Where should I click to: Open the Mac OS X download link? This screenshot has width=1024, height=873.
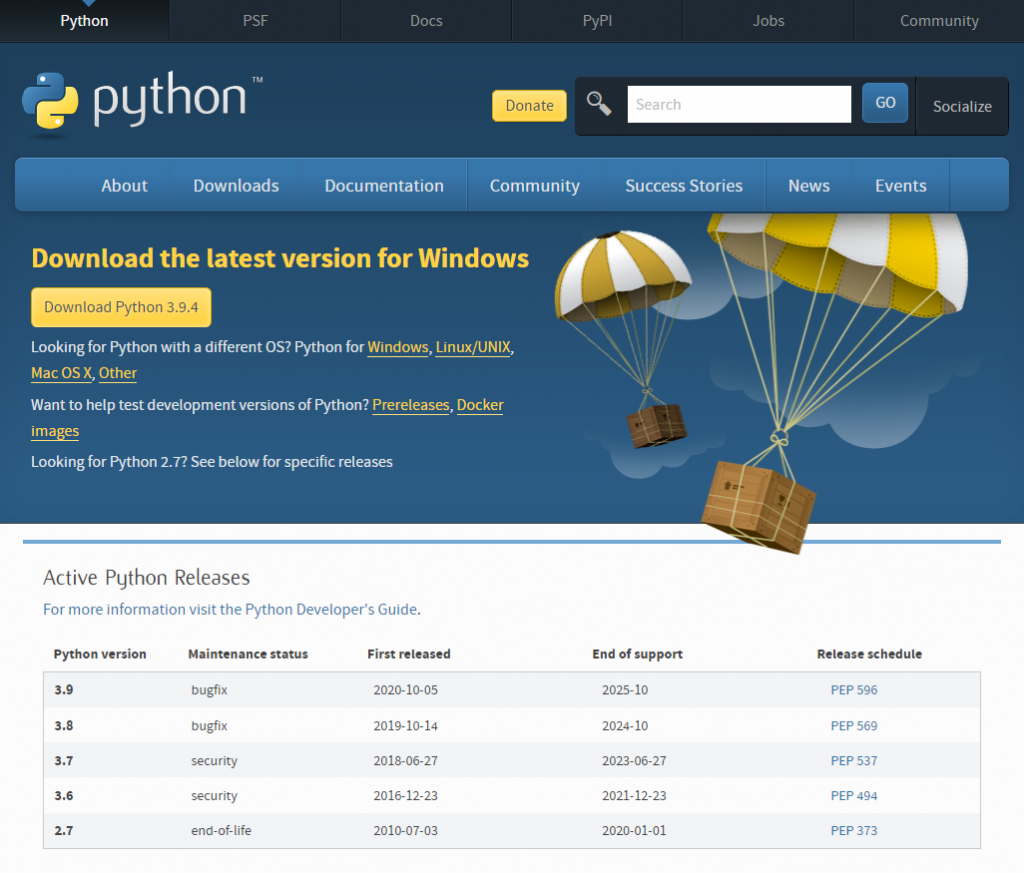click(x=61, y=373)
